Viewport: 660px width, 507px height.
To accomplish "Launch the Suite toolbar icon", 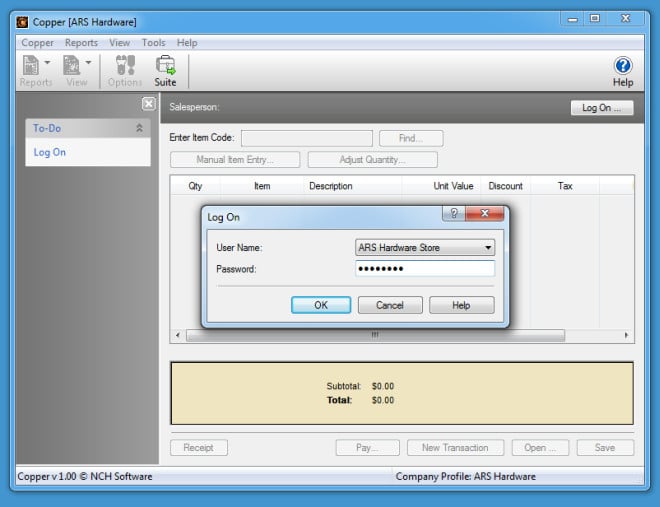I will point(165,71).
